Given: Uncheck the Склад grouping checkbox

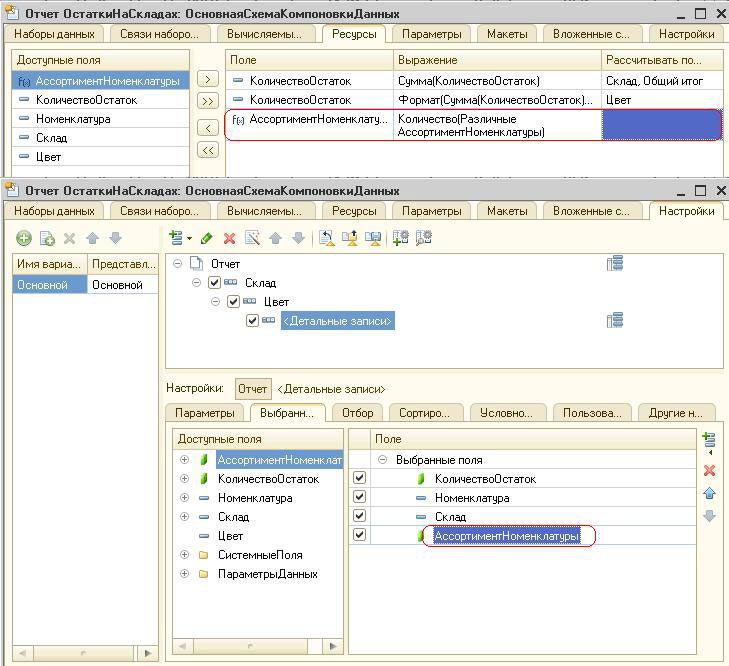Looking at the screenshot, I should click(x=215, y=283).
